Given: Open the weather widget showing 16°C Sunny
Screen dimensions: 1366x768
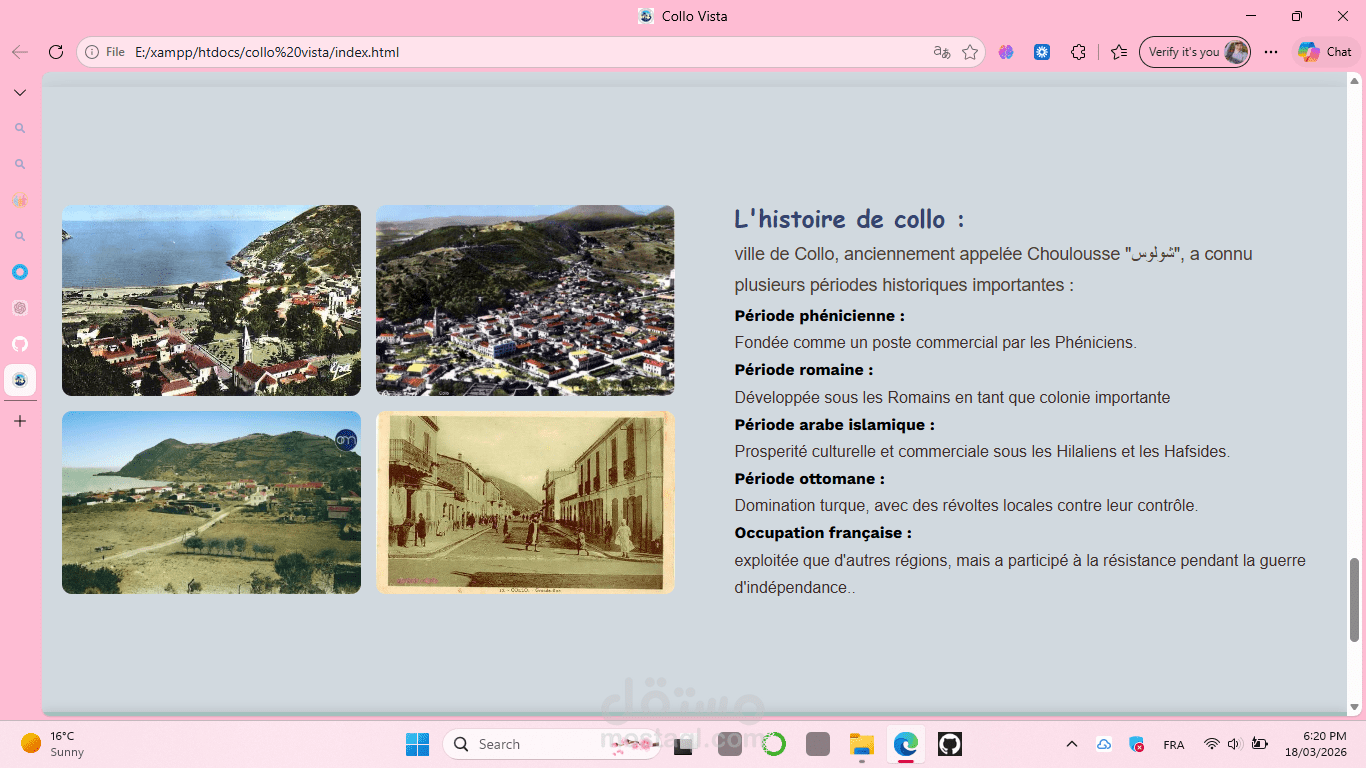Looking at the screenshot, I should coord(54,744).
